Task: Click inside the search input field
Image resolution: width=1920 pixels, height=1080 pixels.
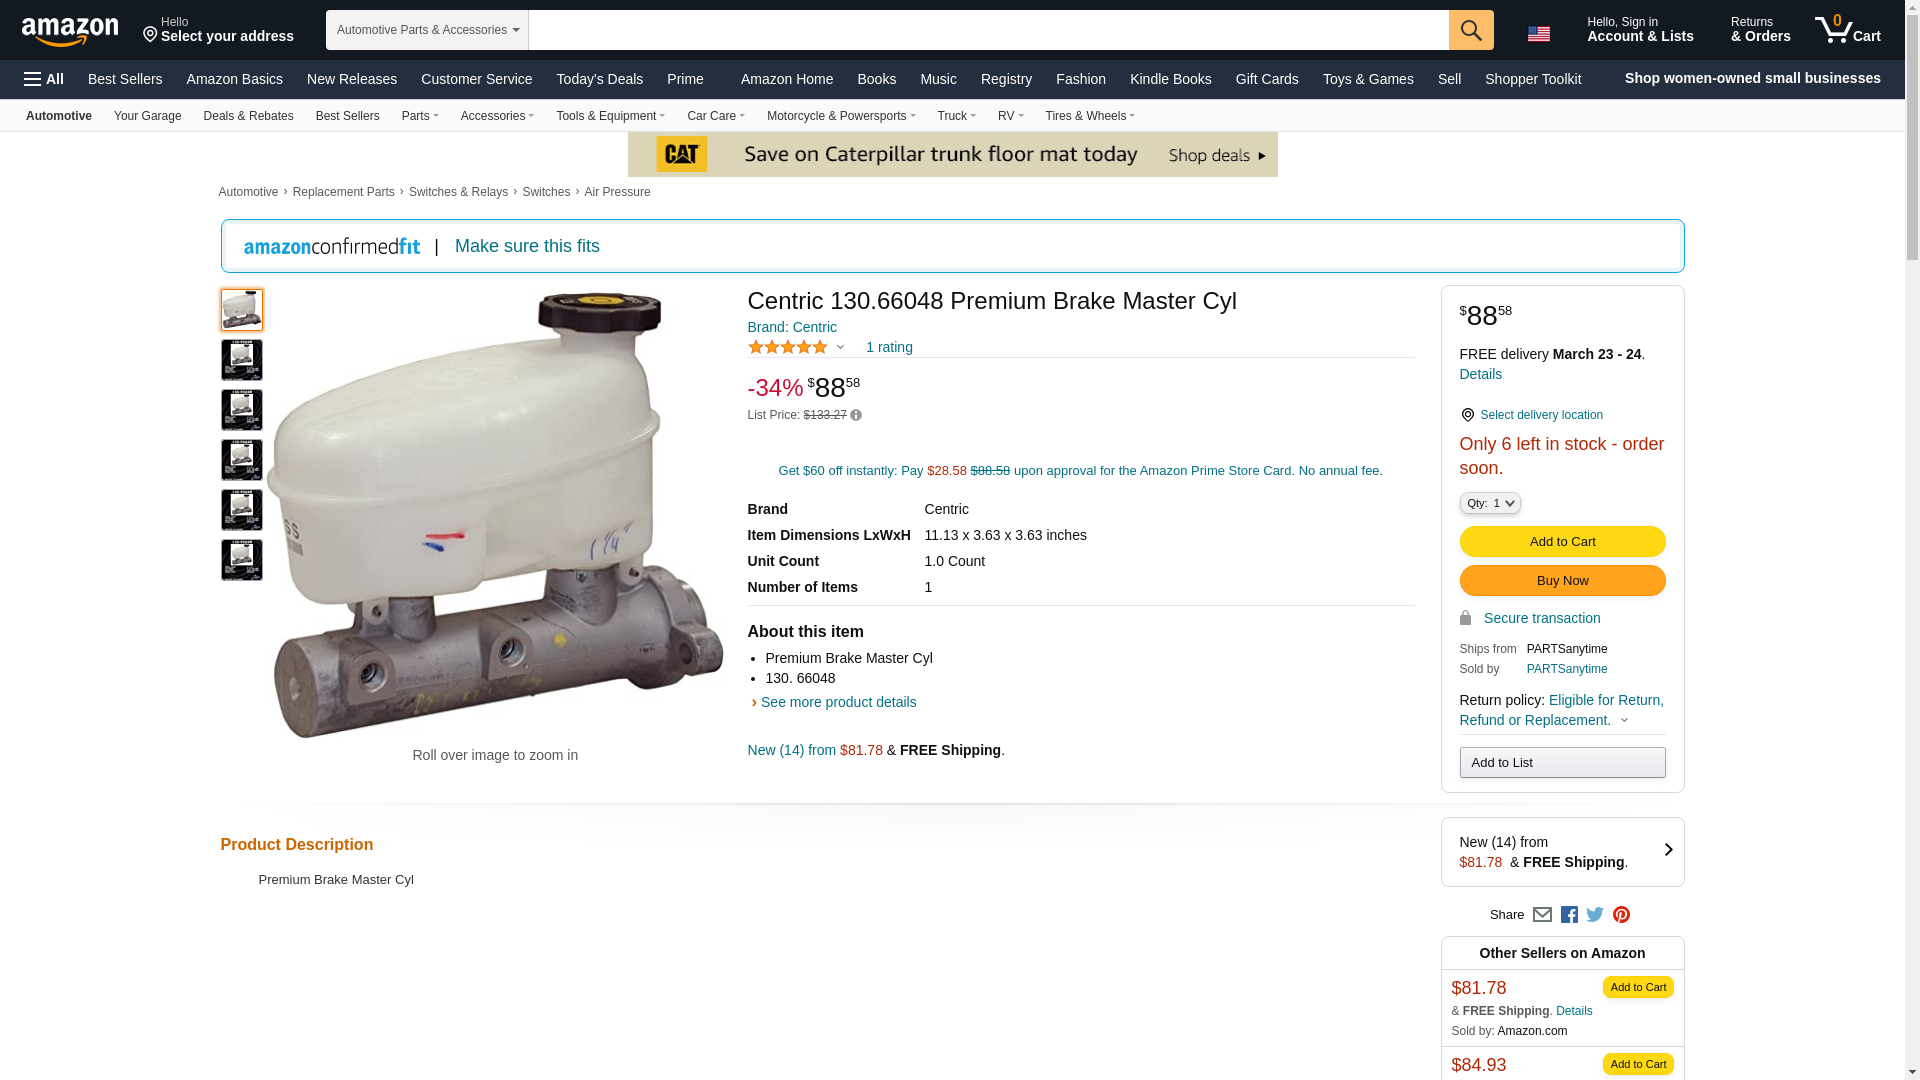Action: click(988, 30)
